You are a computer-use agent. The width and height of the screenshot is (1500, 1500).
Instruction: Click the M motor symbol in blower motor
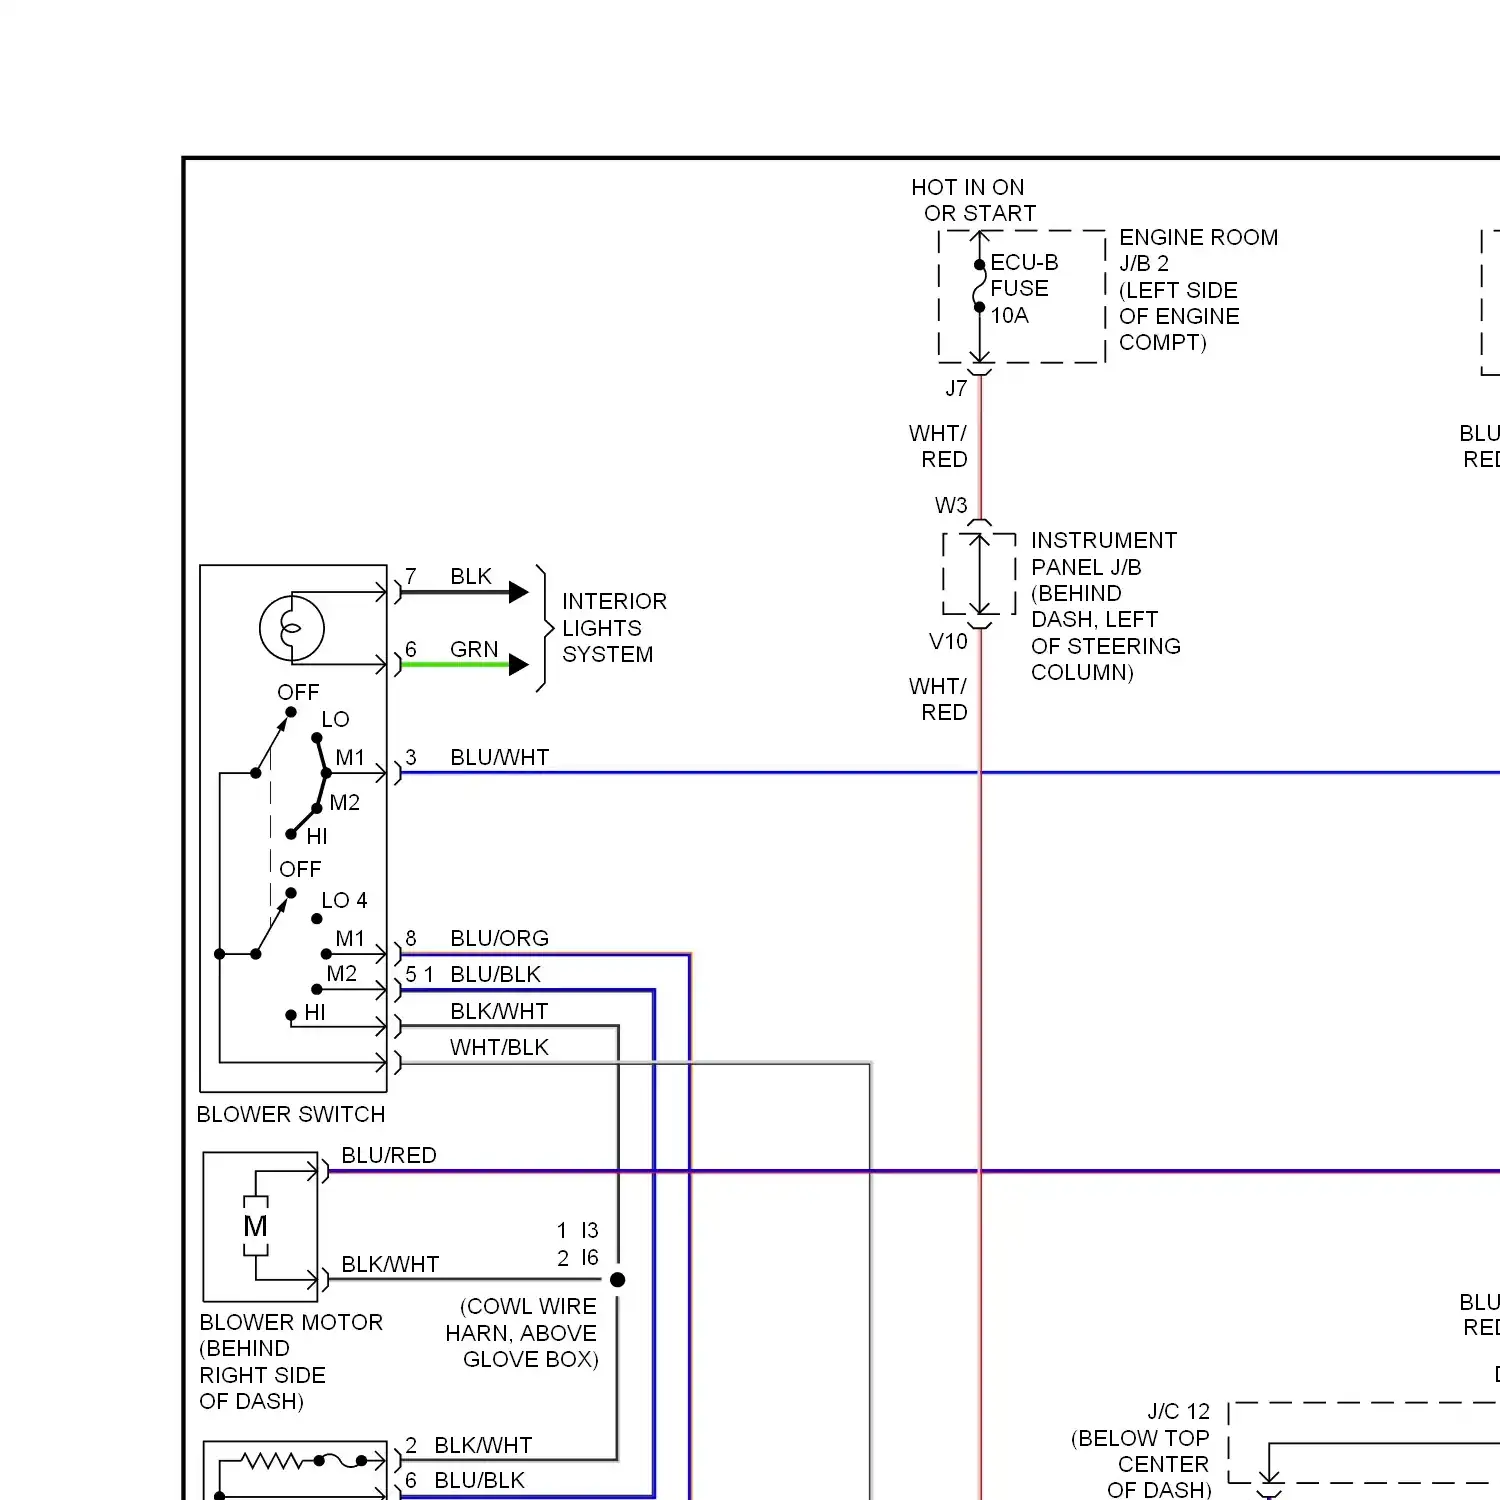[x=256, y=1226]
